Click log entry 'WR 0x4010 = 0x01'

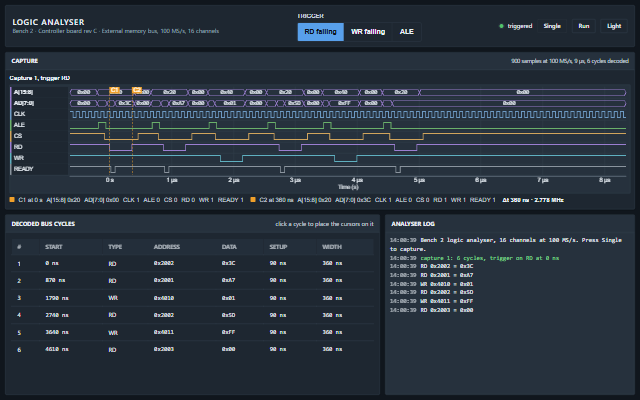447,284
